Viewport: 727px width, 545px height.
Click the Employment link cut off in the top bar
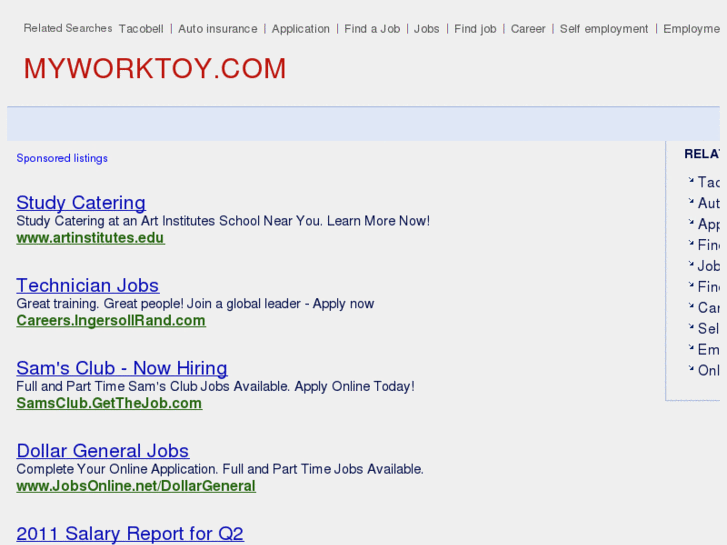coord(691,29)
